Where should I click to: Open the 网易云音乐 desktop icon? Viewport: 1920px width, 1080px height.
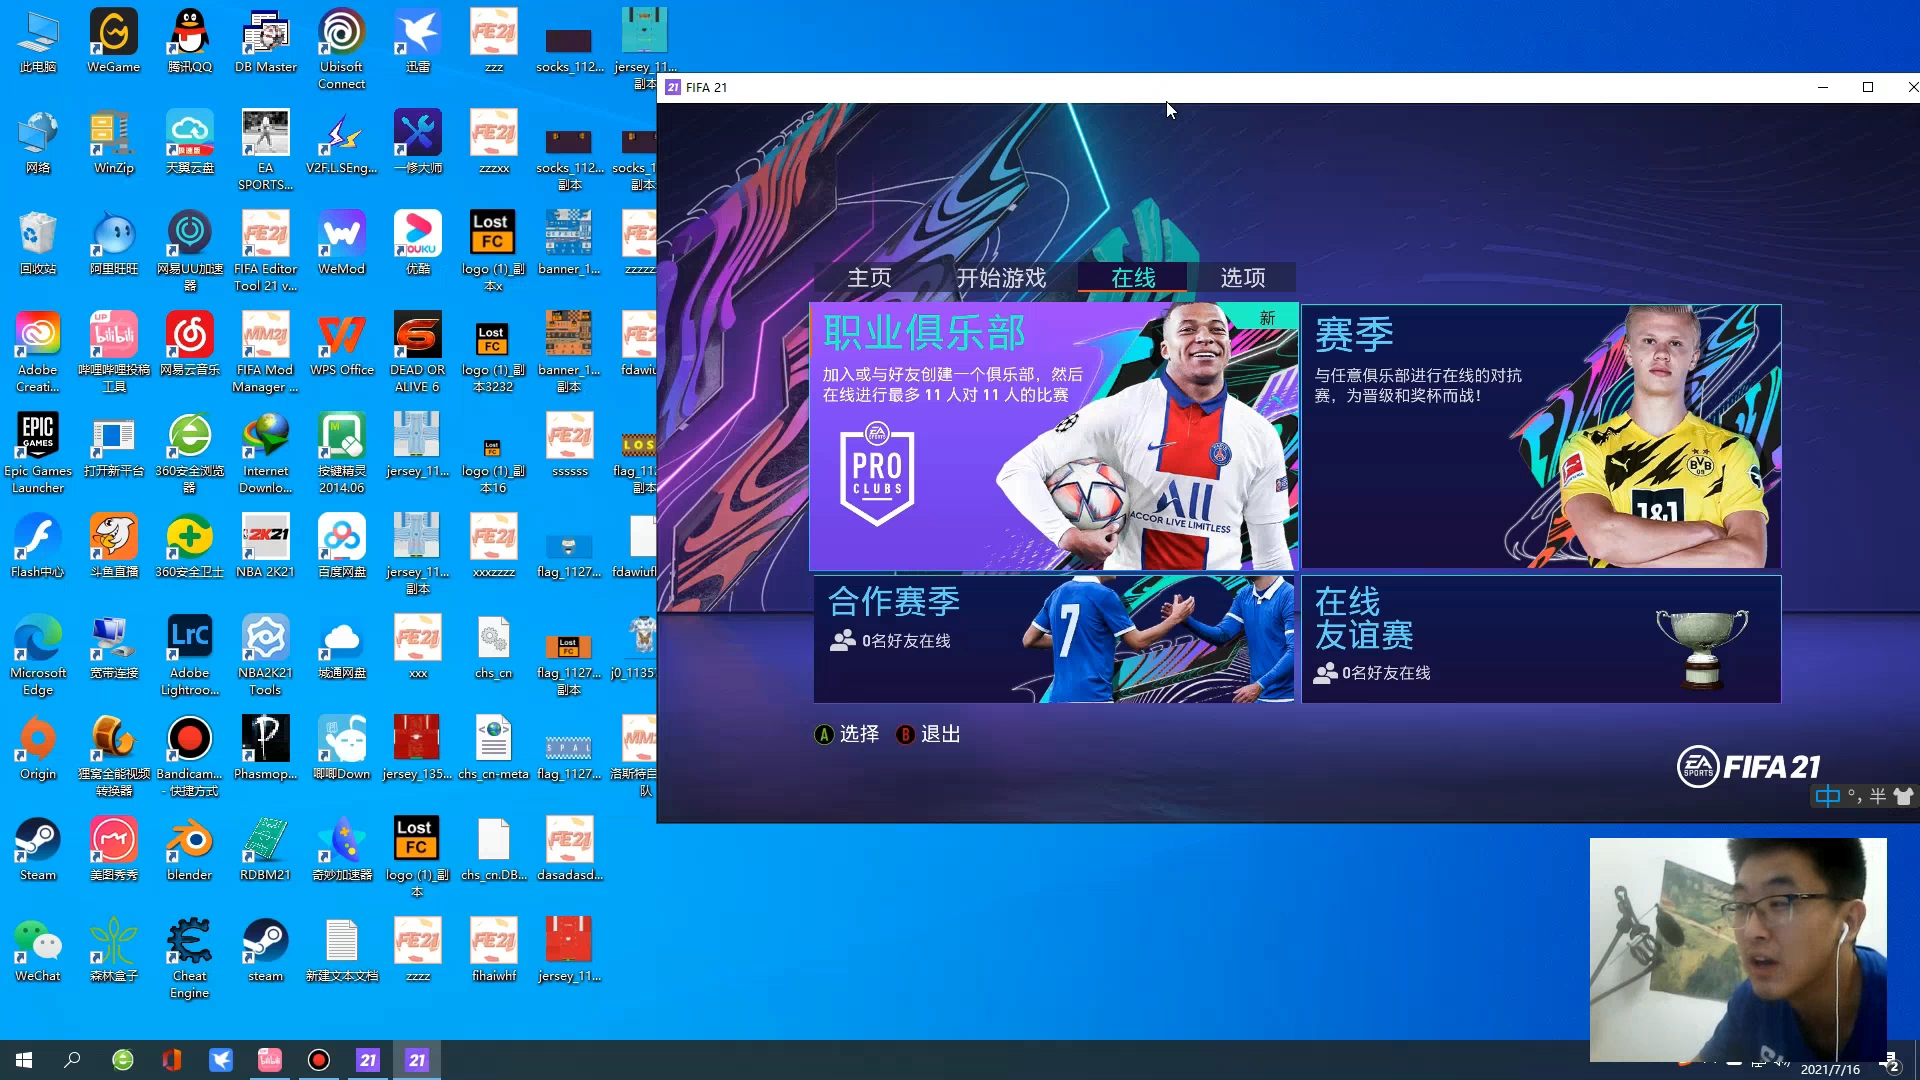click(189, 344)
